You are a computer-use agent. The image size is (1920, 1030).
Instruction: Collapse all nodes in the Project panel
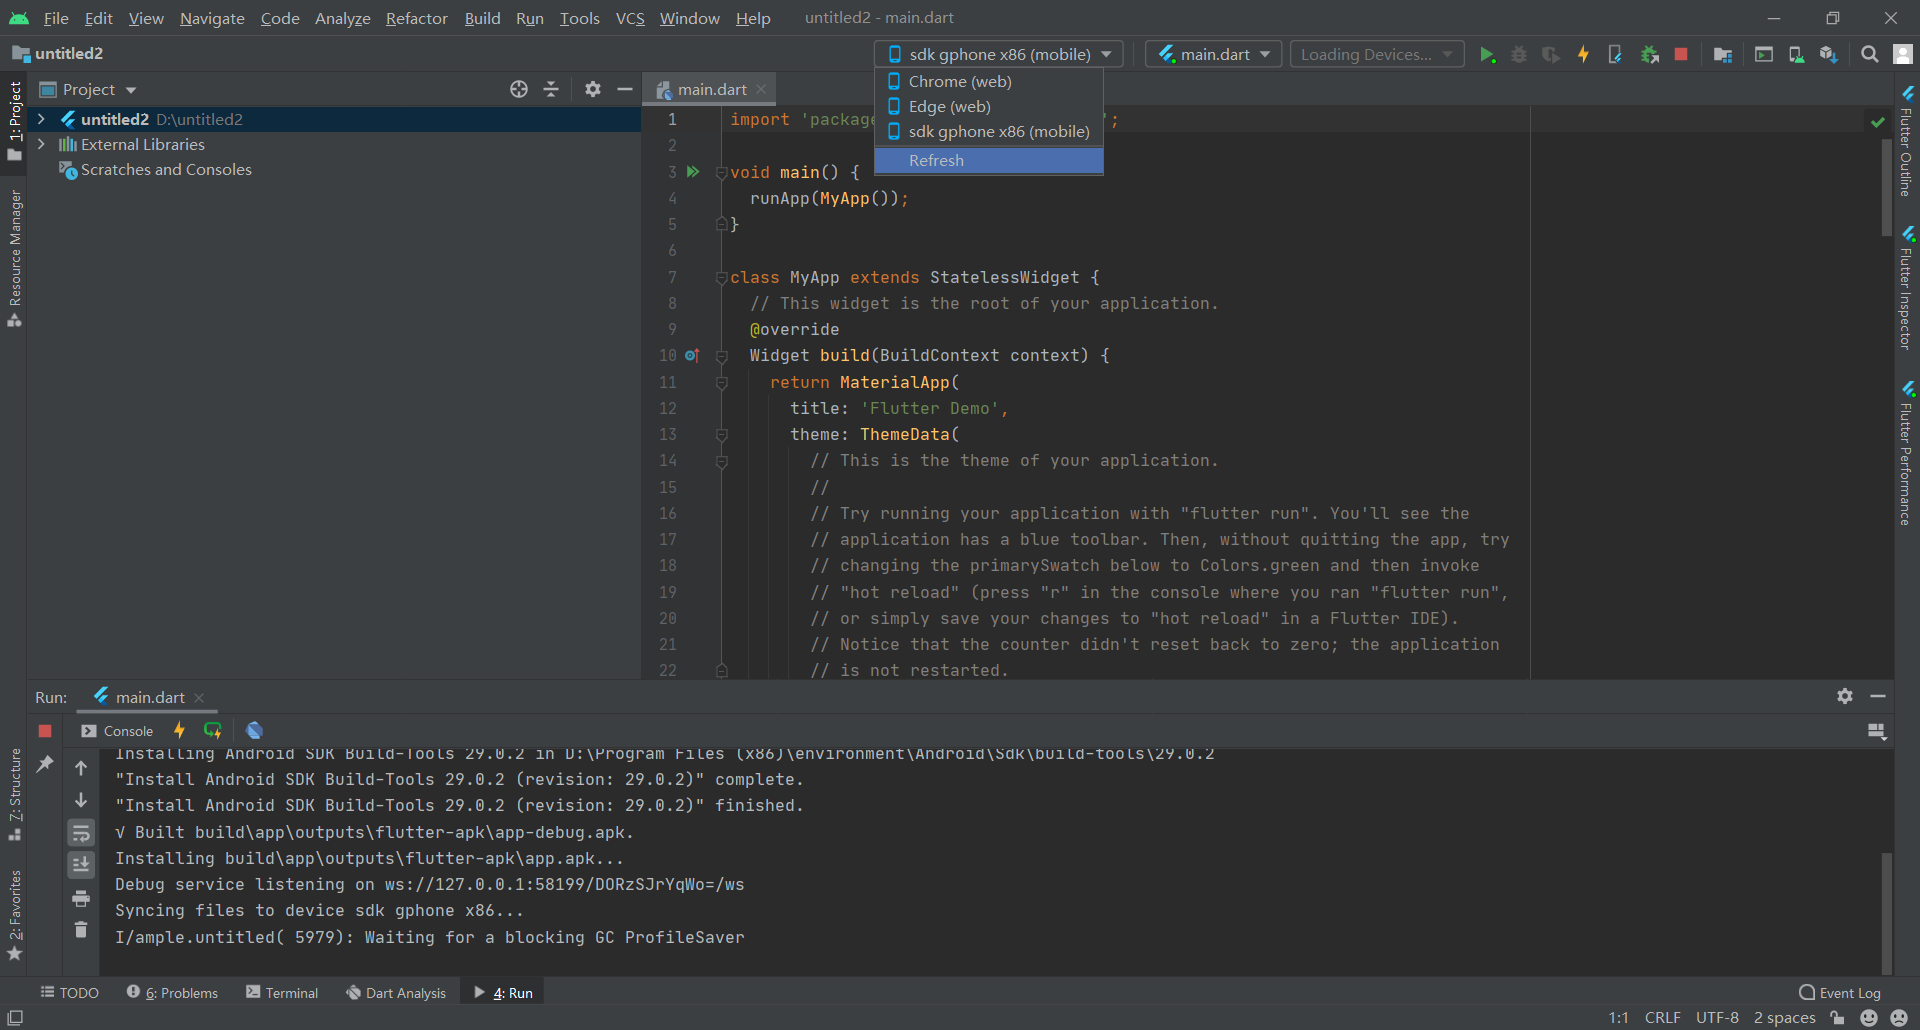pos(551,89)
